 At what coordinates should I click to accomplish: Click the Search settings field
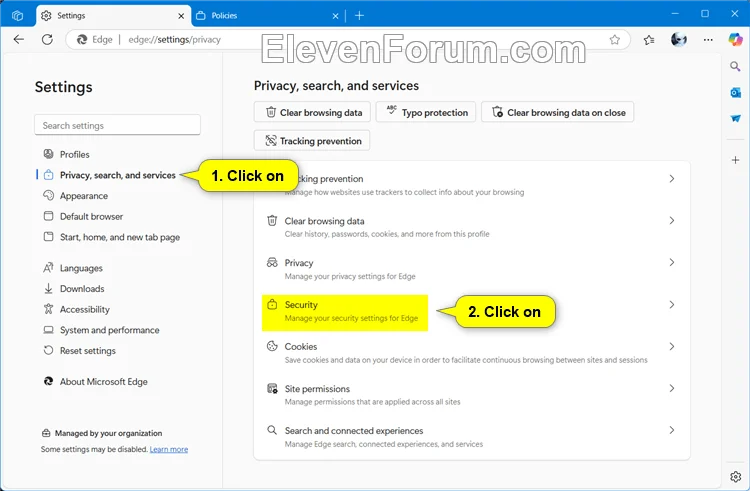click(117, 125)
